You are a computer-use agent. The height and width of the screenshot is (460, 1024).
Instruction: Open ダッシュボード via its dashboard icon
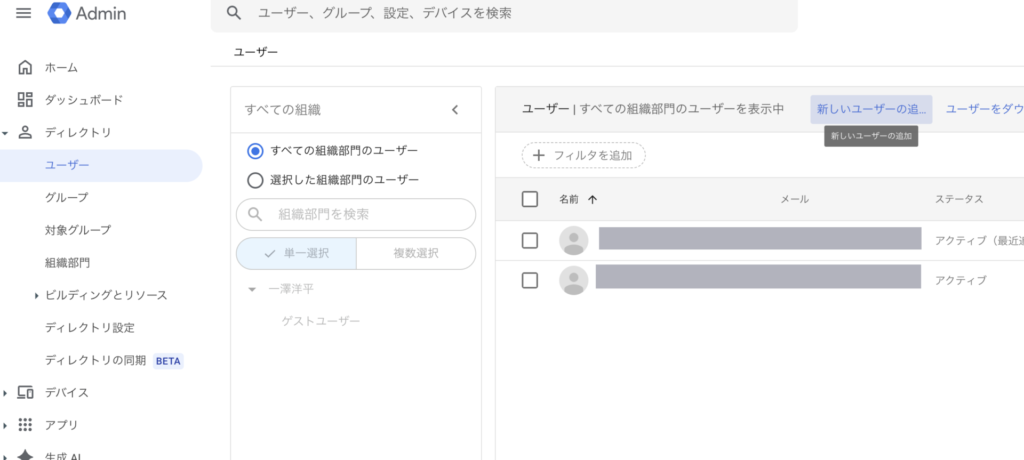tap(26, 100)
